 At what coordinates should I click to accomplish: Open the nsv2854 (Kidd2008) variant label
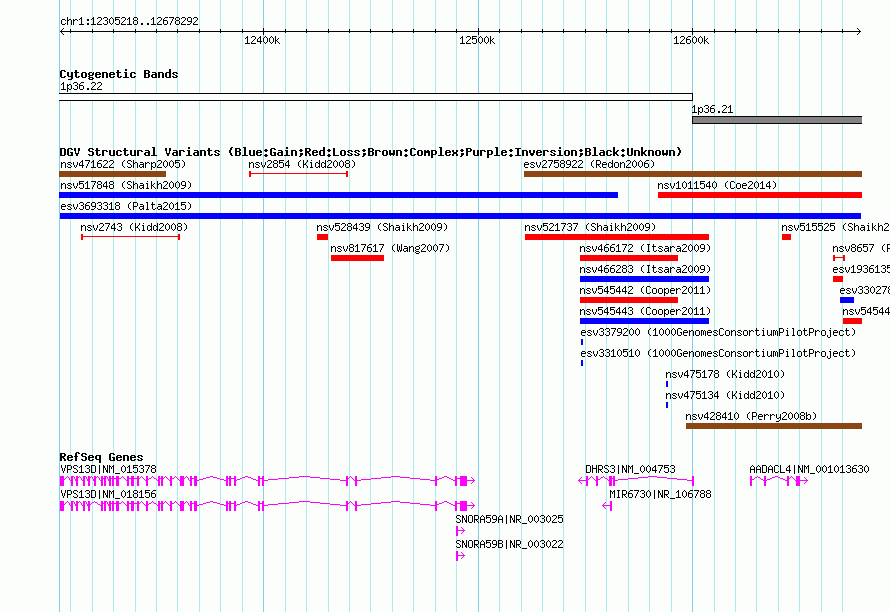[x=302, y=164]
